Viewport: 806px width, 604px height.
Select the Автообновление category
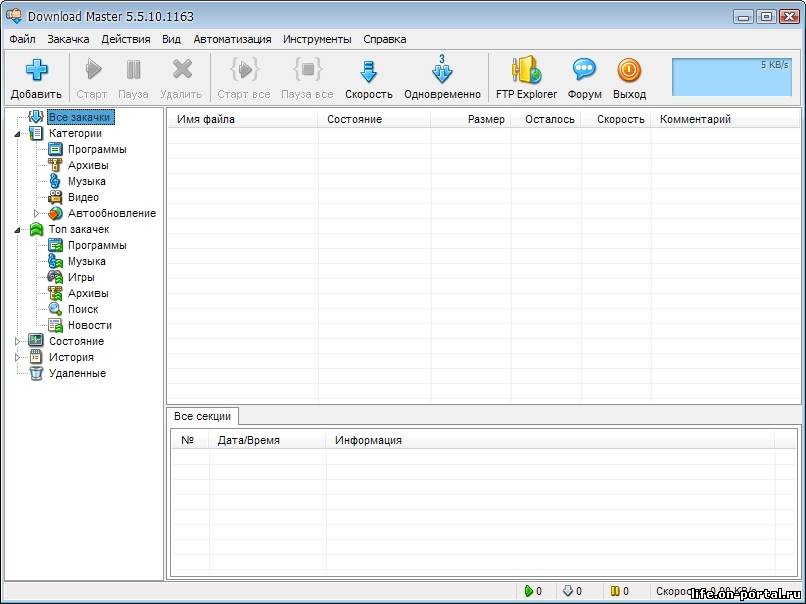point(112,213)
